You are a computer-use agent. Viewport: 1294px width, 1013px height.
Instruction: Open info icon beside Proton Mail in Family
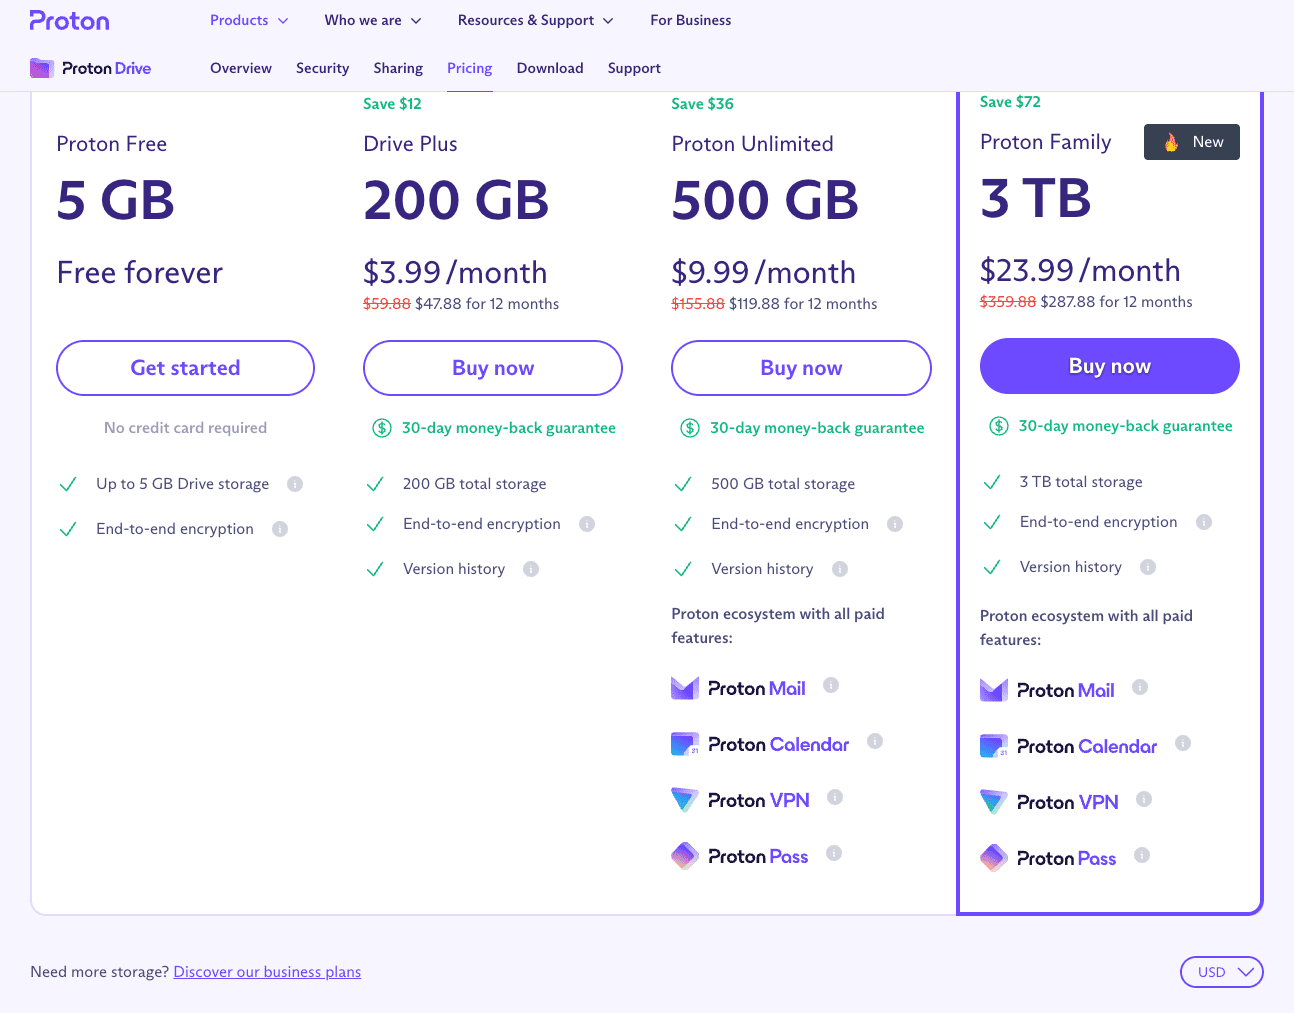click(1140, 687)
